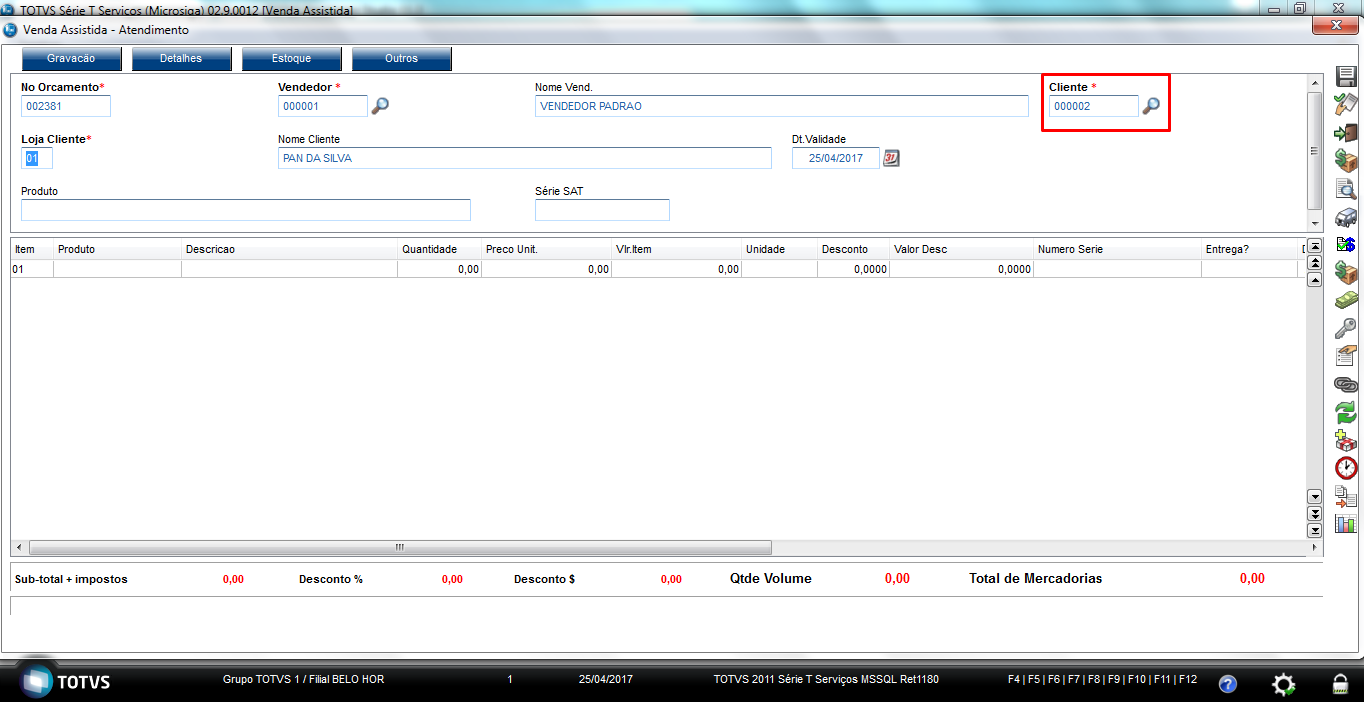This screenshot has height=702, width=1364.
Task: Click the document magnifier preview icon
Action: [1346, 188]
